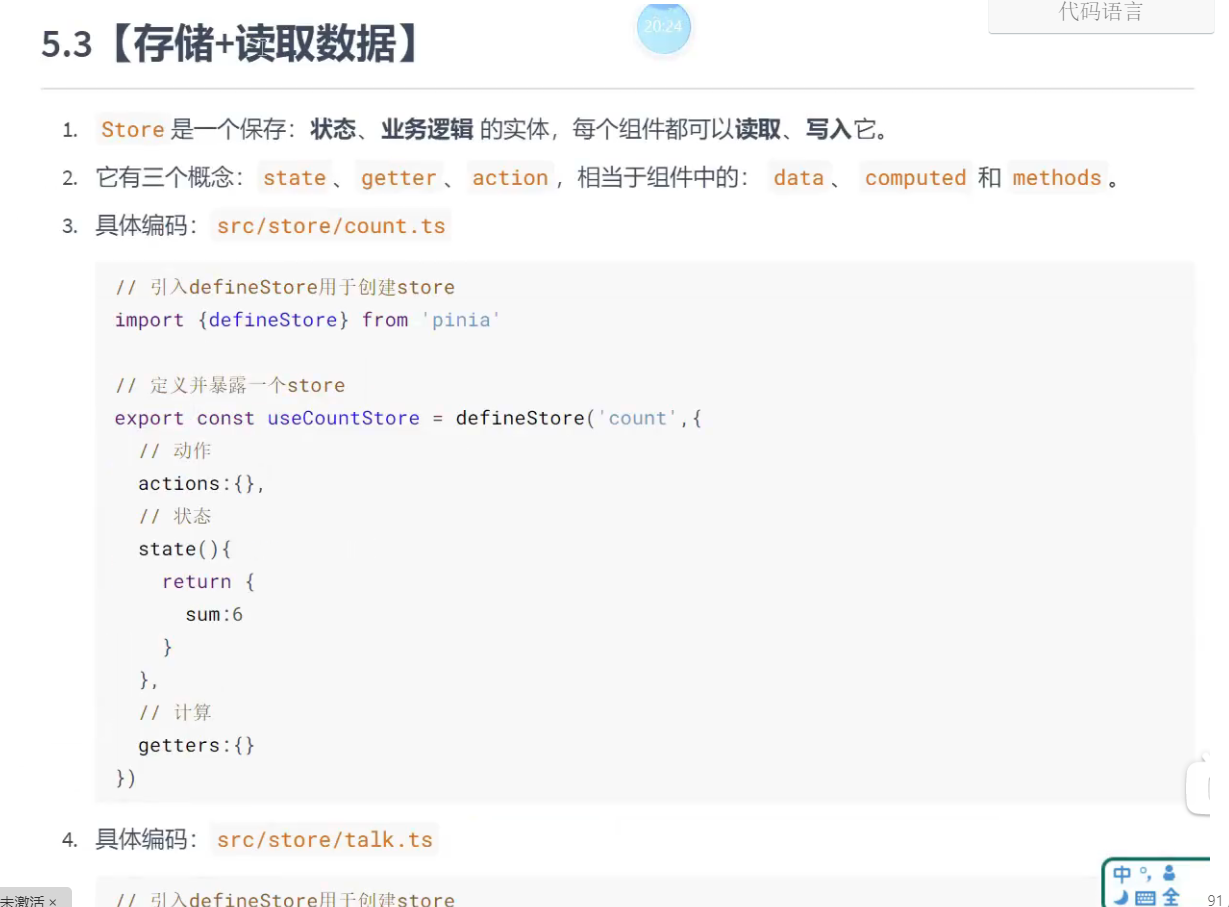Screen dimensions: 1229x907
Task: Click the identifier useCountStore
Action: pyautogui.click(x=343, y=418)
